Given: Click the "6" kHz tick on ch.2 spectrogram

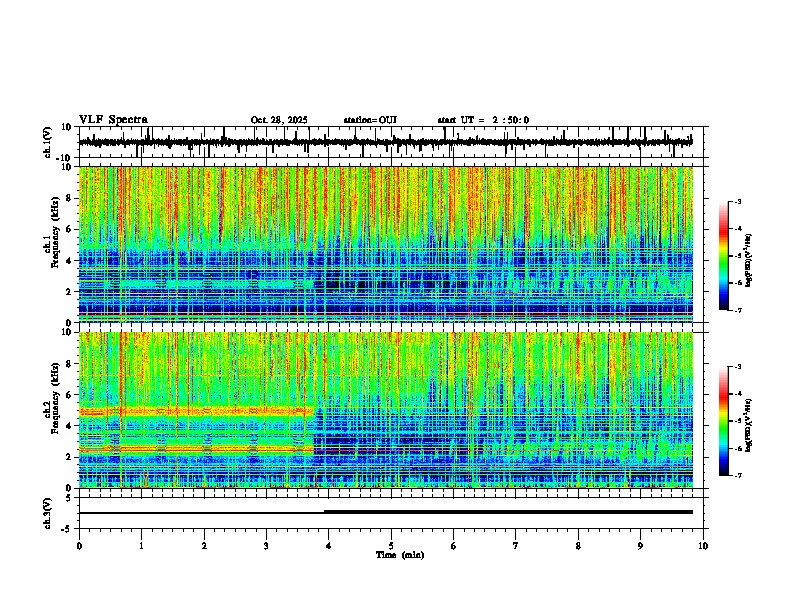Looking at the screenshot, I should click(x=69, y=395).
